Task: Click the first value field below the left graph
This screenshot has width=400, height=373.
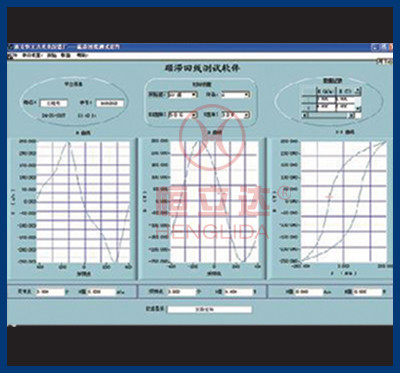Action: 50,292
